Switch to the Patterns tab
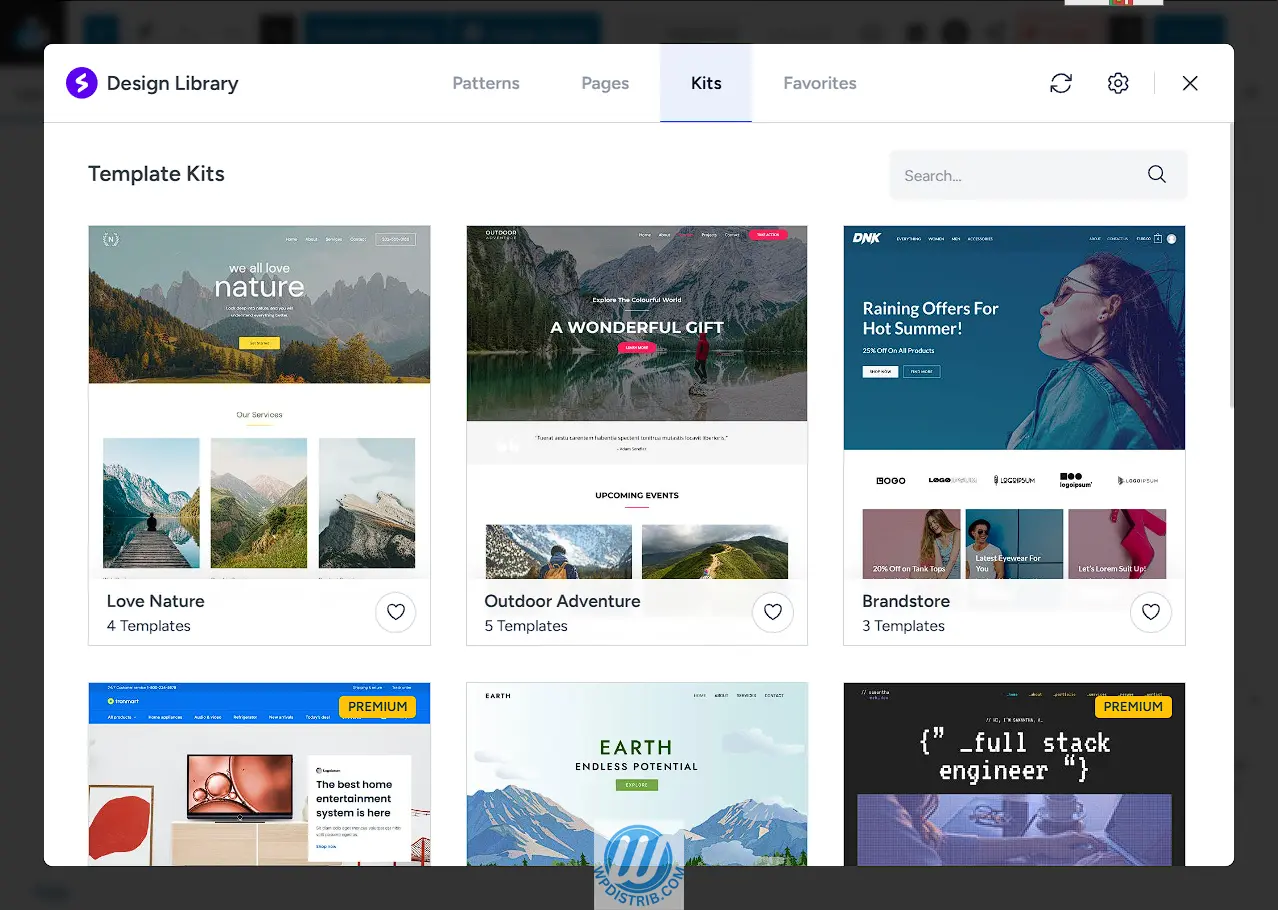The width and height of the screenshot is (1278, 910). pyautogui.click(x=486, y=83)
